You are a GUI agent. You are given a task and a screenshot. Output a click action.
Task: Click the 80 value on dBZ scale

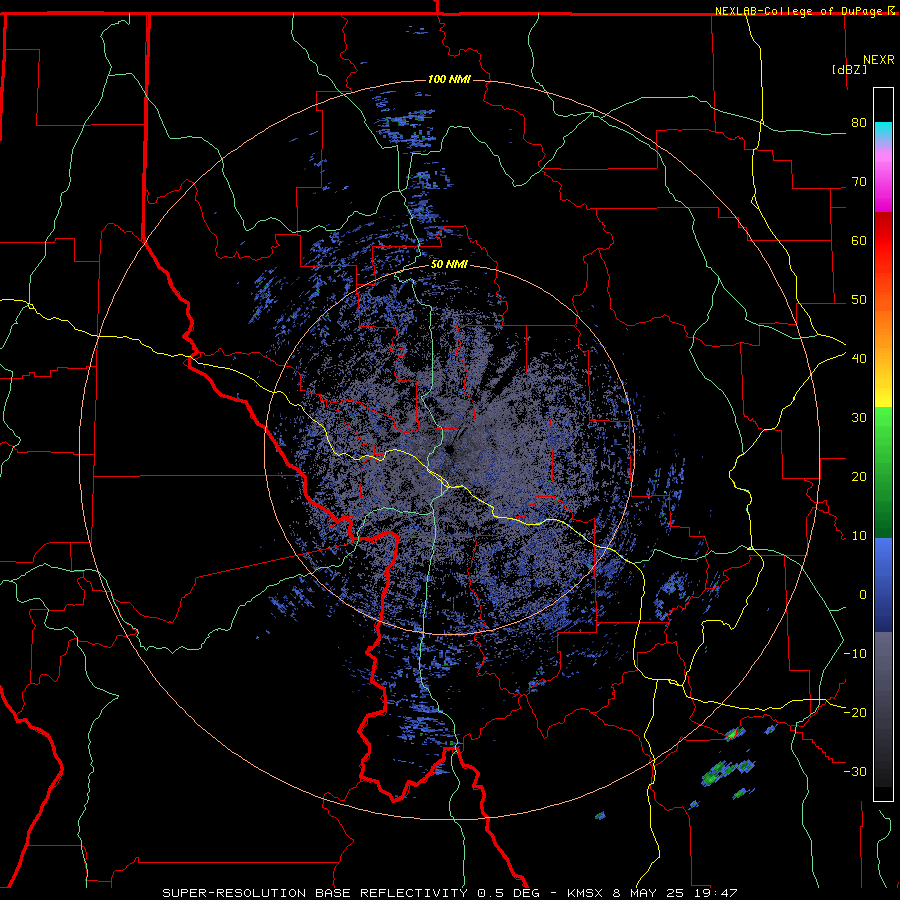tap(859, 123)
